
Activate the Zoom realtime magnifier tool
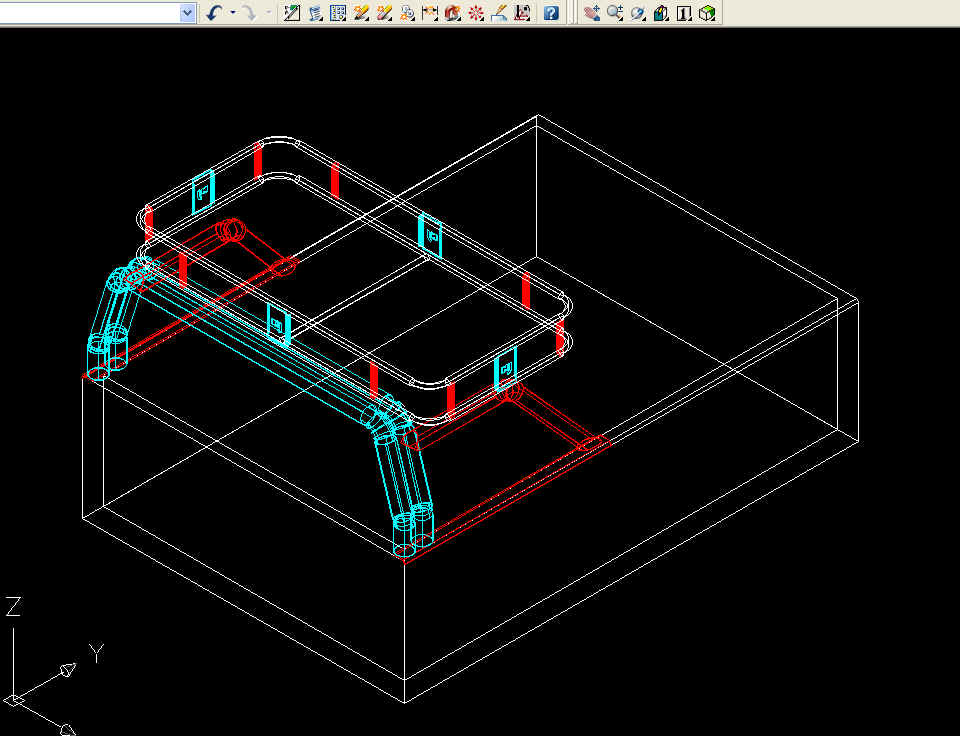click(614, 13)
